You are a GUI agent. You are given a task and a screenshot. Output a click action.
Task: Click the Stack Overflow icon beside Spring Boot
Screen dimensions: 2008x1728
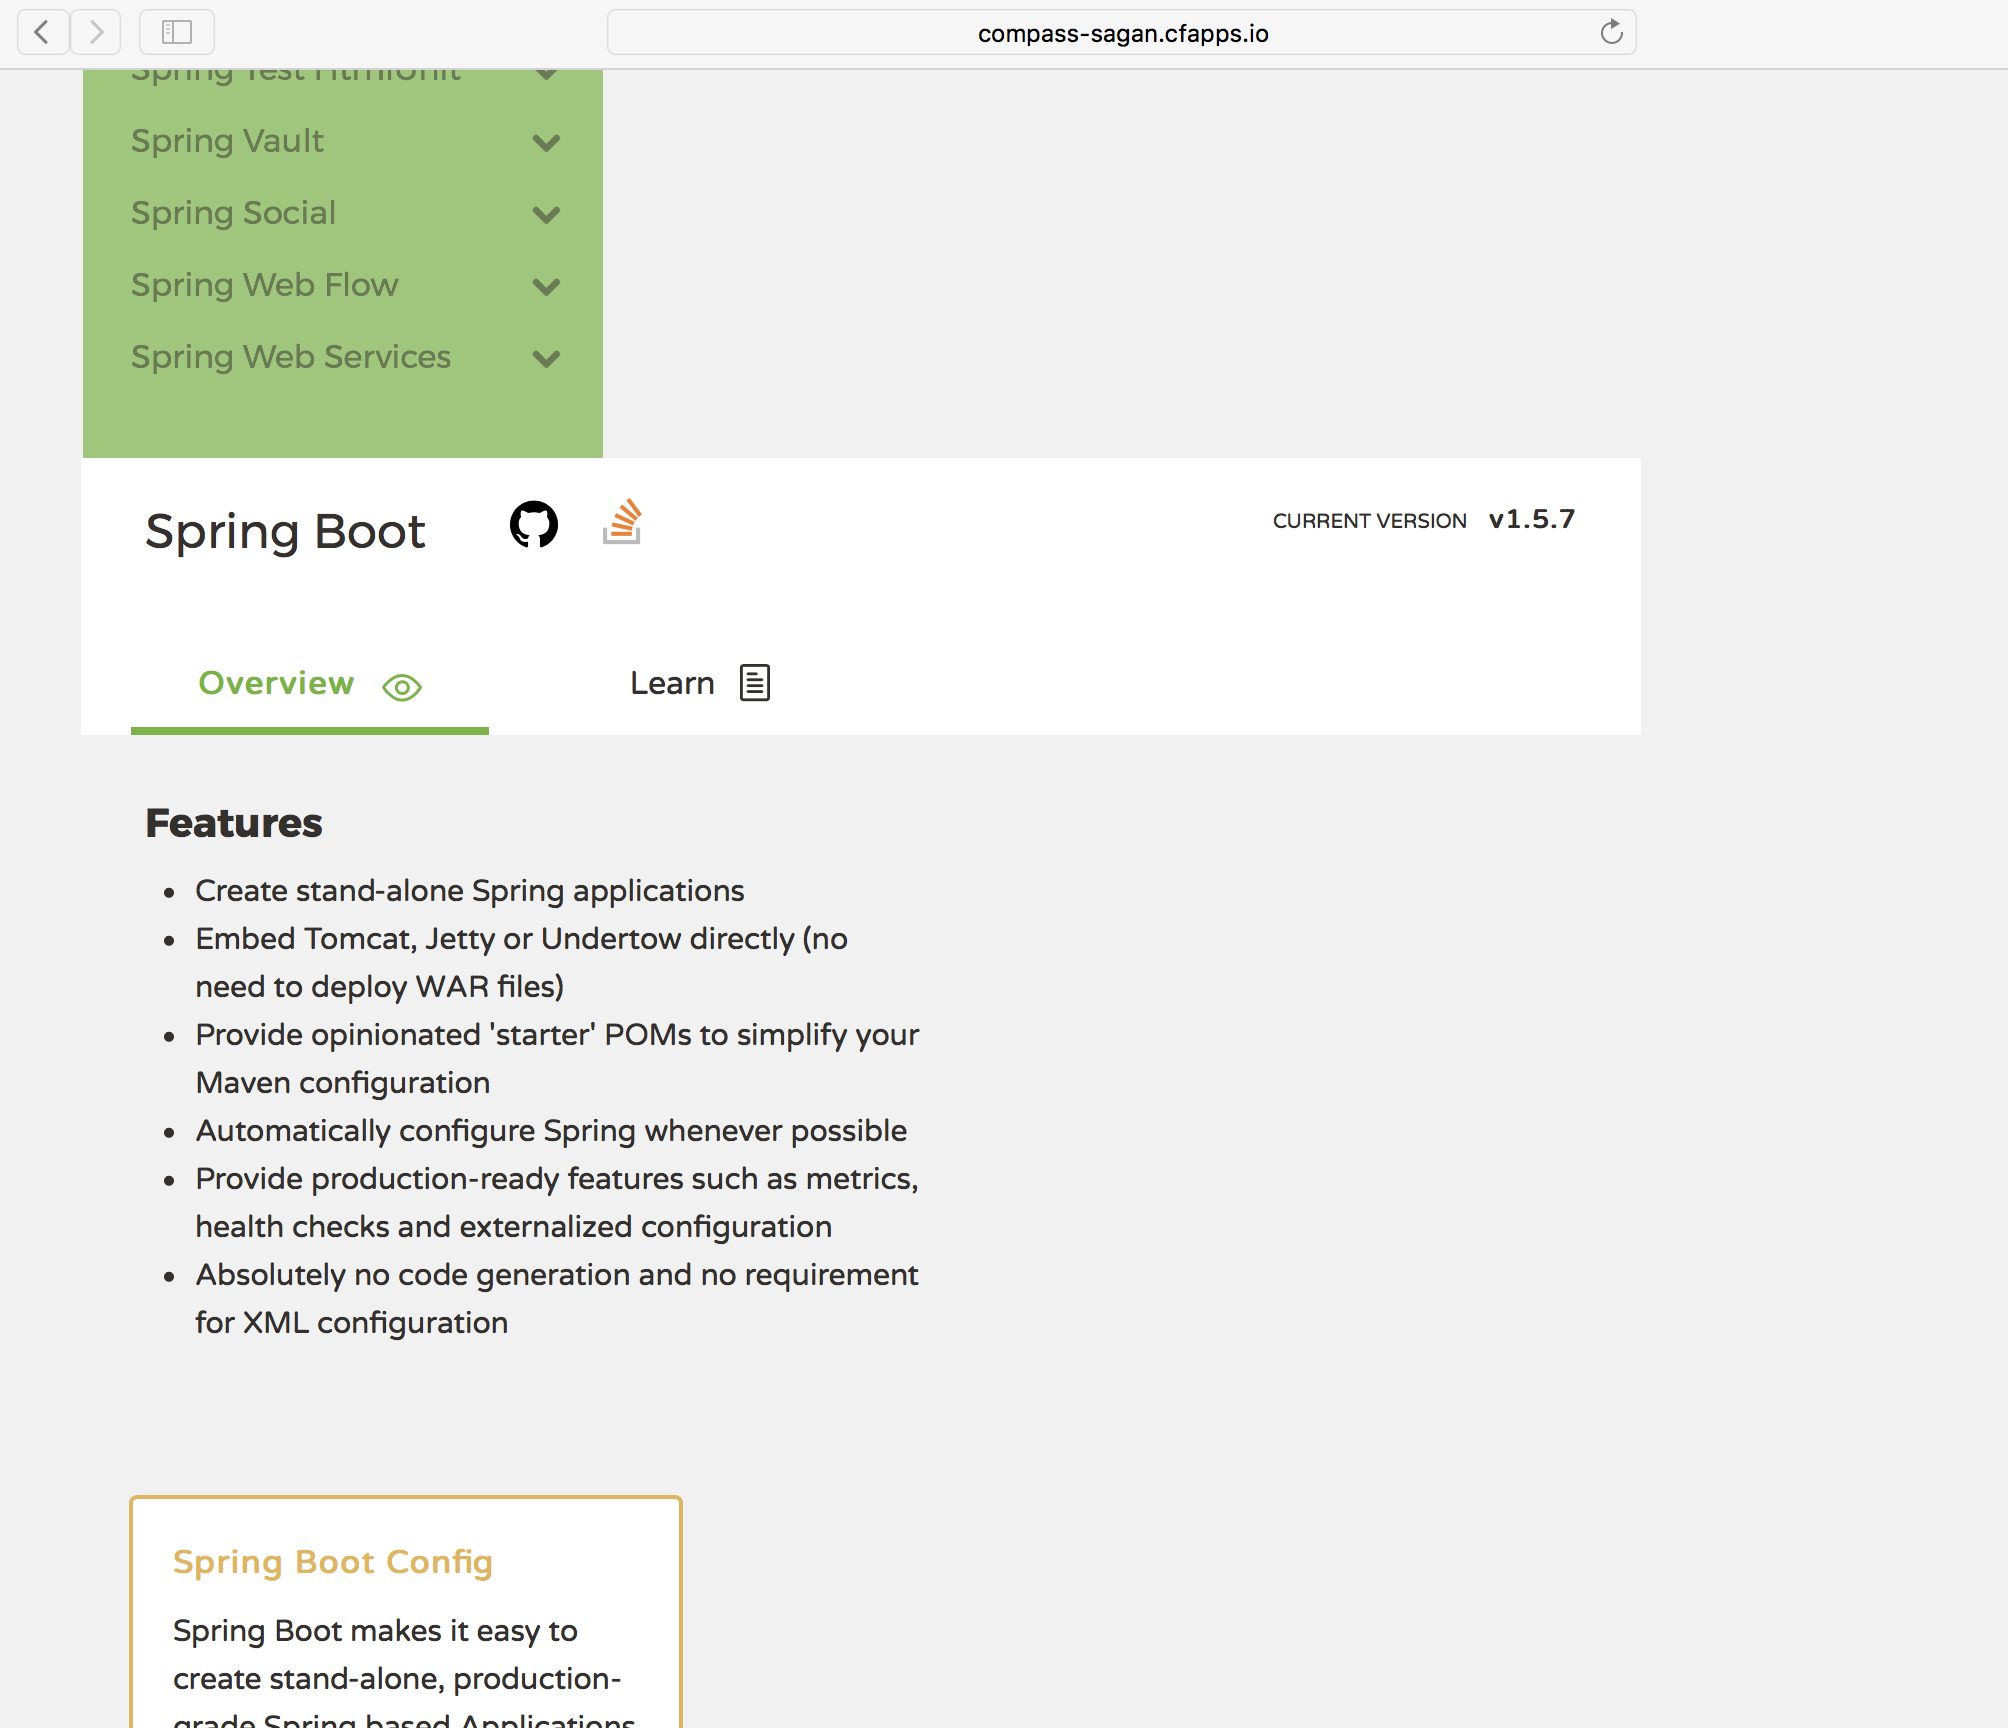point(622,521)
